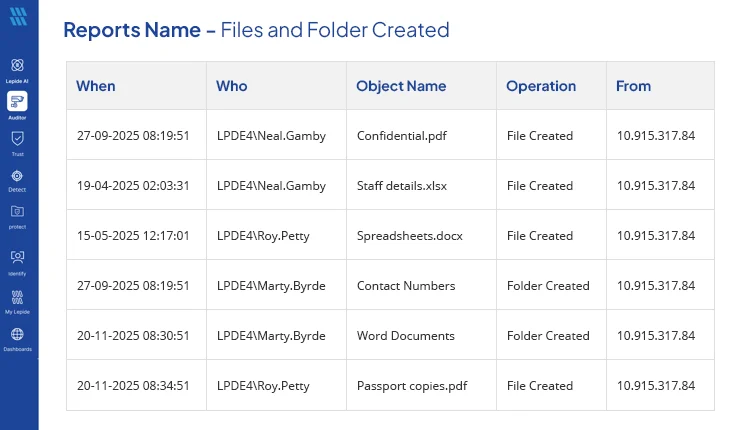731x430 pixels.
Task: Click File Created in the Spreadsheets.docx row
Action: (540, 236)
